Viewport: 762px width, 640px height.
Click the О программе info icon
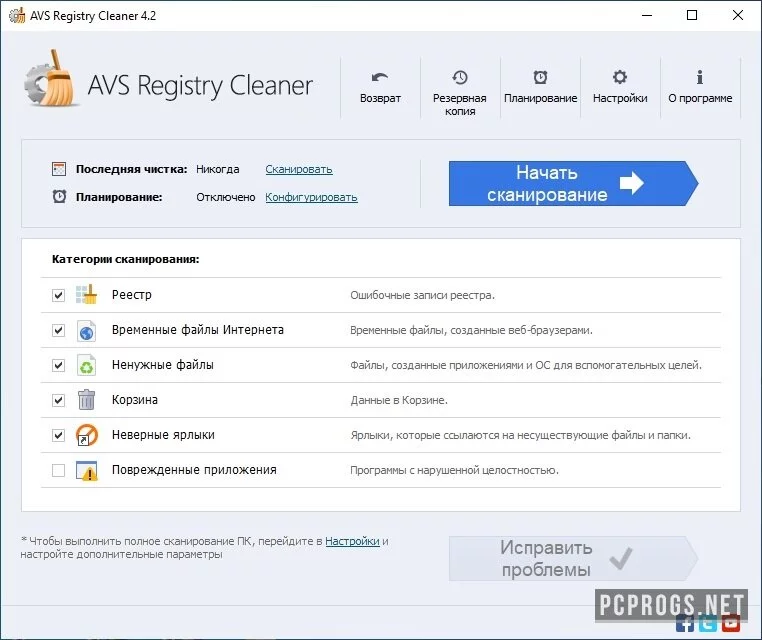click(x=700, y=77)
